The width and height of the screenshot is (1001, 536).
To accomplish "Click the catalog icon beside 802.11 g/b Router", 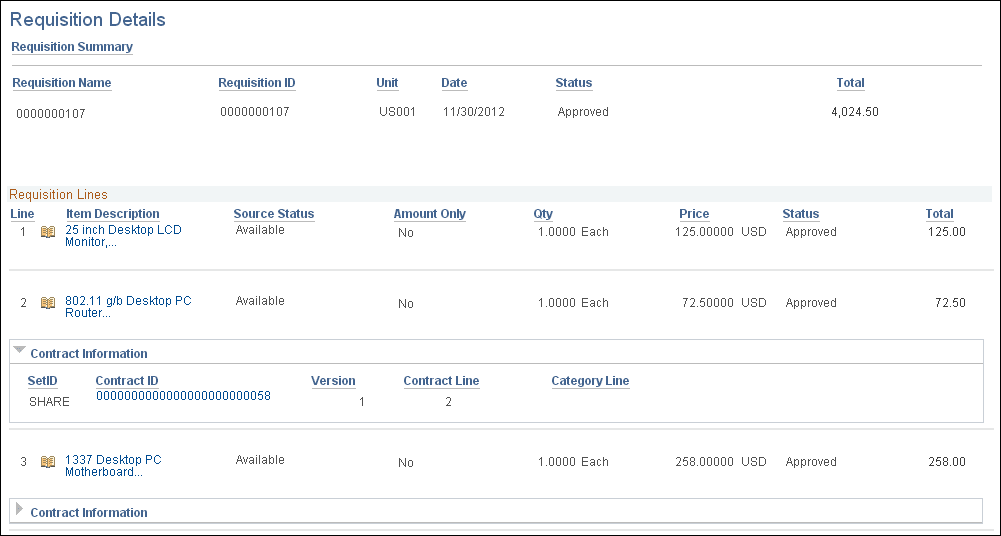I will pos(48,303).
